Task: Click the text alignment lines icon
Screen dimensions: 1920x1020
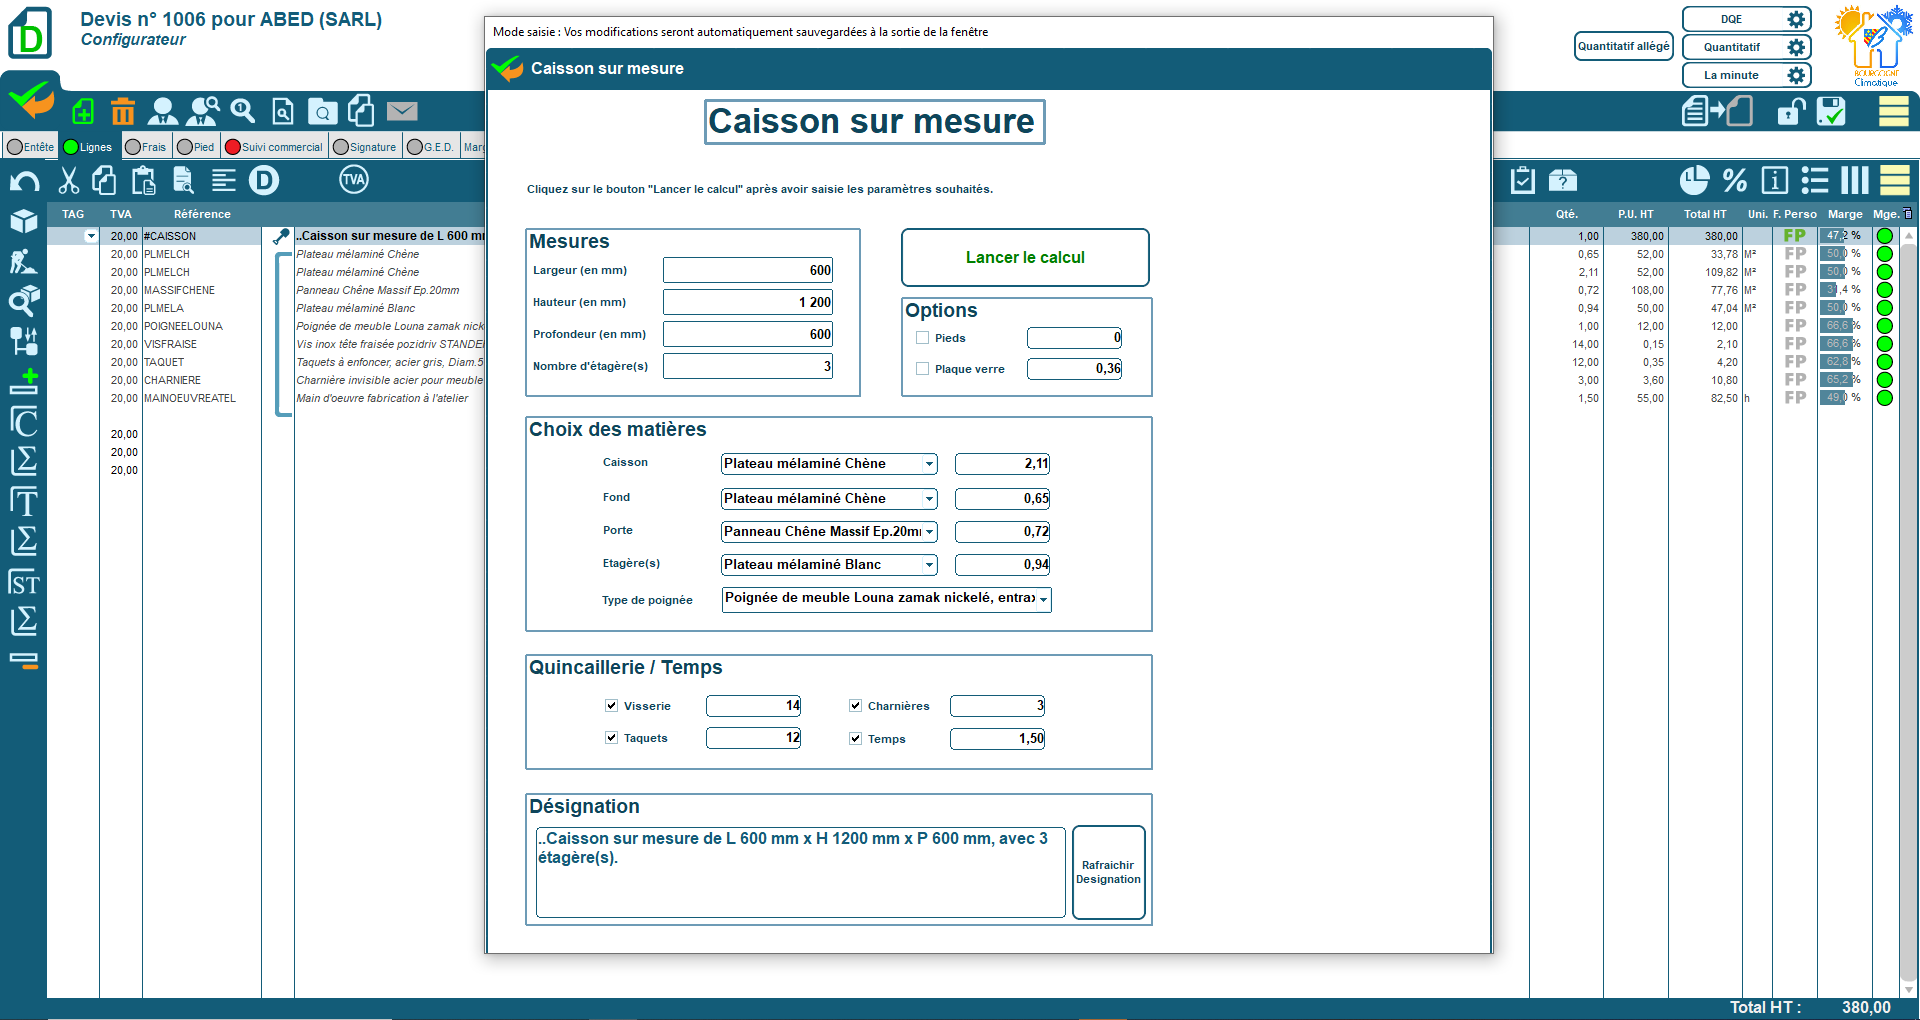Action: tap(224, 180)
